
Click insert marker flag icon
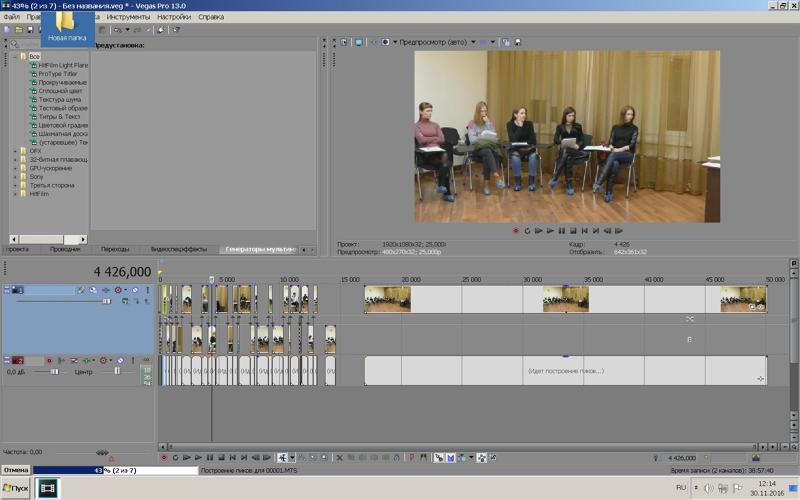[x=412, y=458]
